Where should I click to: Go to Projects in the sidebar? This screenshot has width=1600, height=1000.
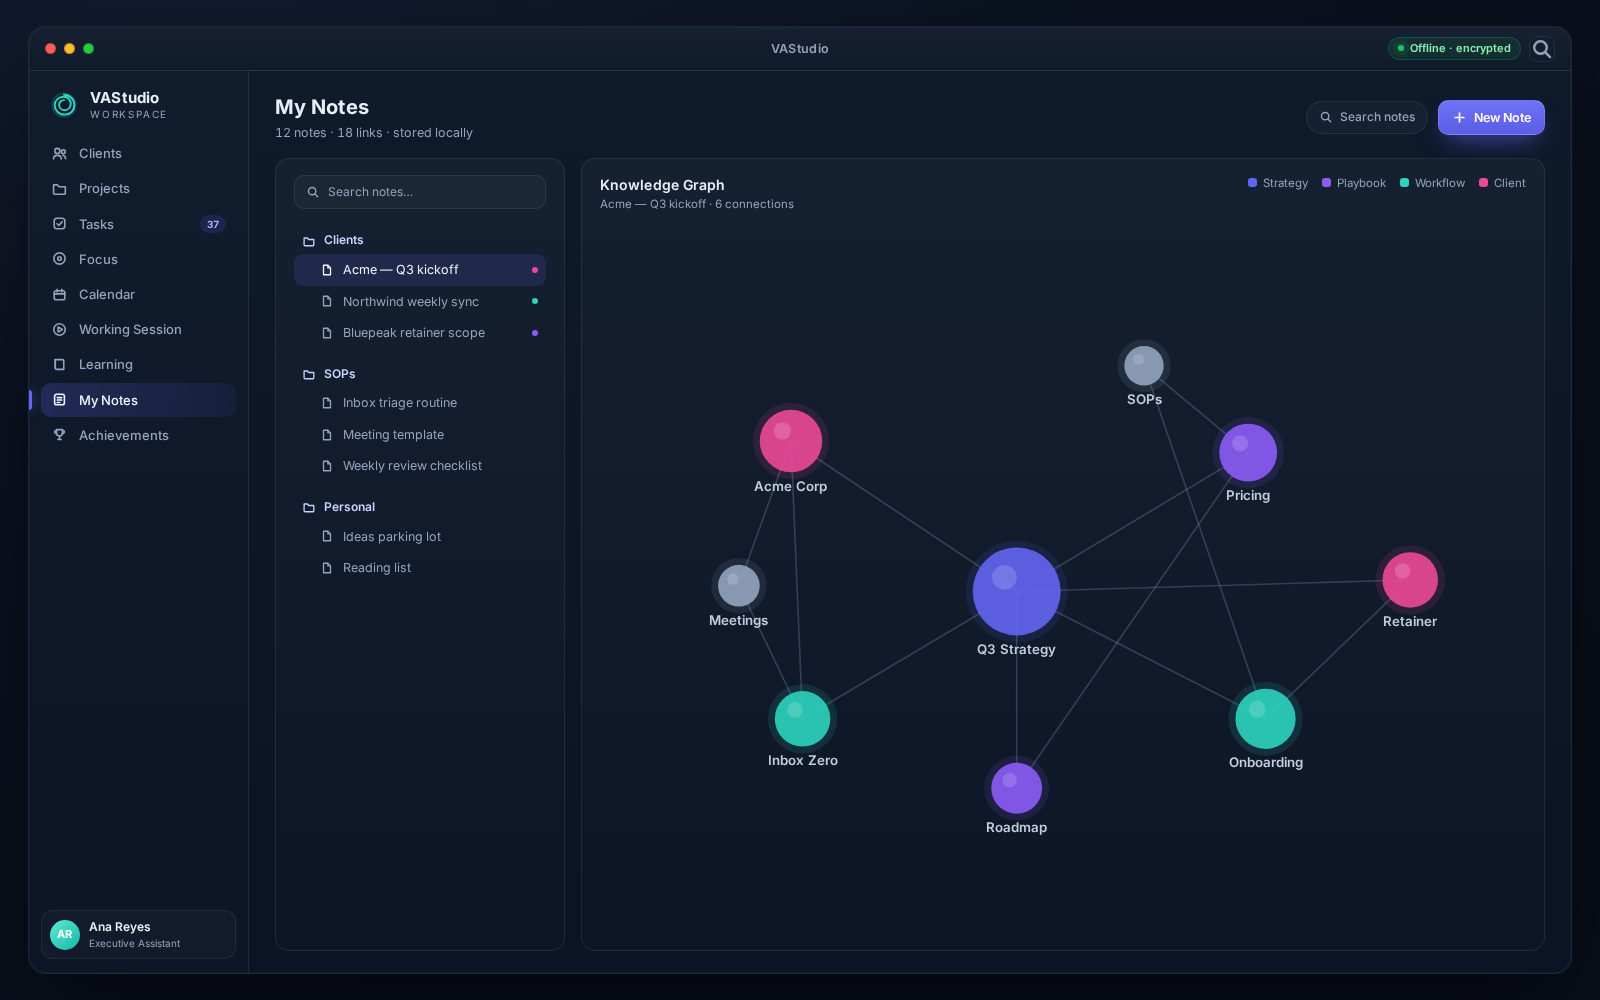[x=138, y=189]
